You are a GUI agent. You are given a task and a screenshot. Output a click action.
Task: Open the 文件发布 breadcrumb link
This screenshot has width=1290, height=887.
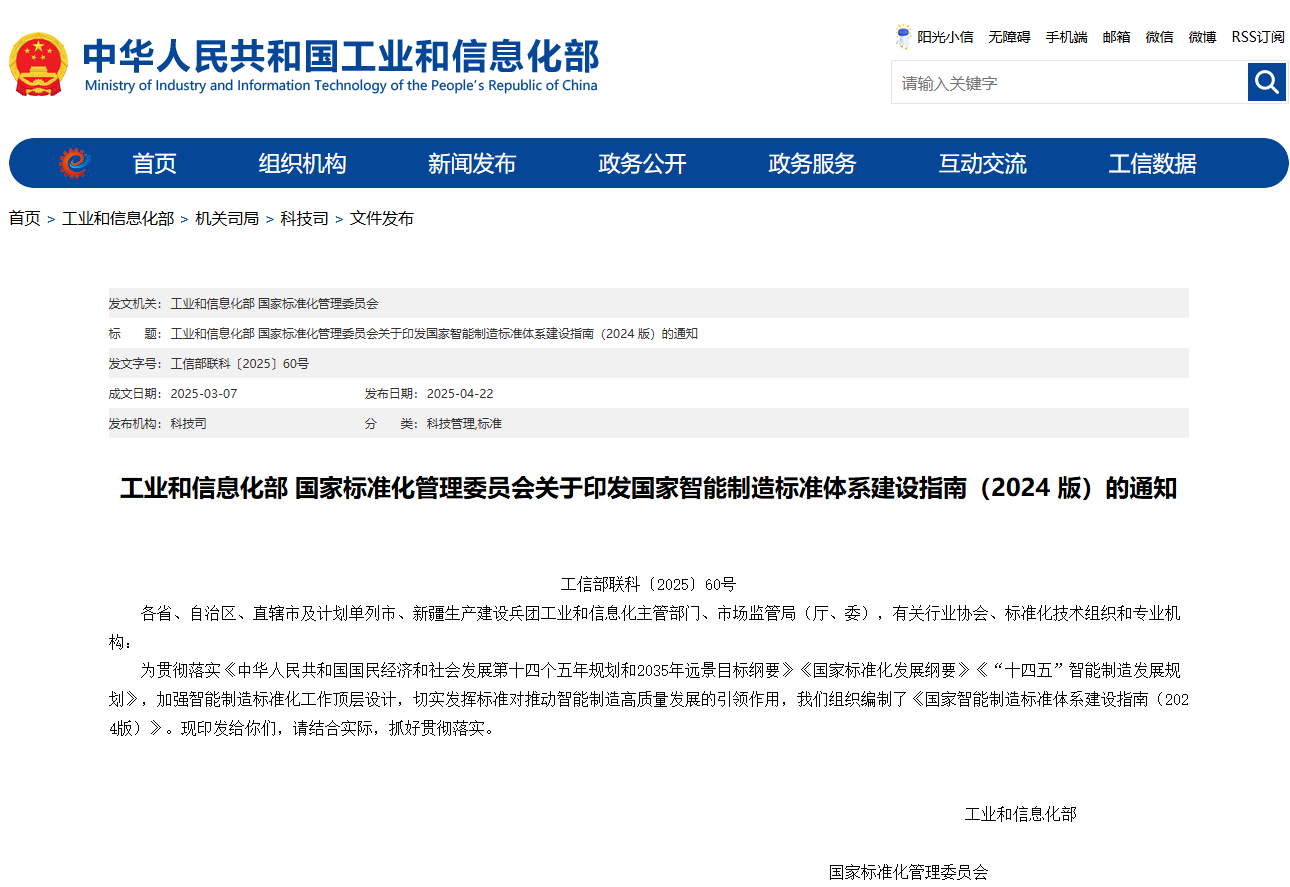(381, 218)
